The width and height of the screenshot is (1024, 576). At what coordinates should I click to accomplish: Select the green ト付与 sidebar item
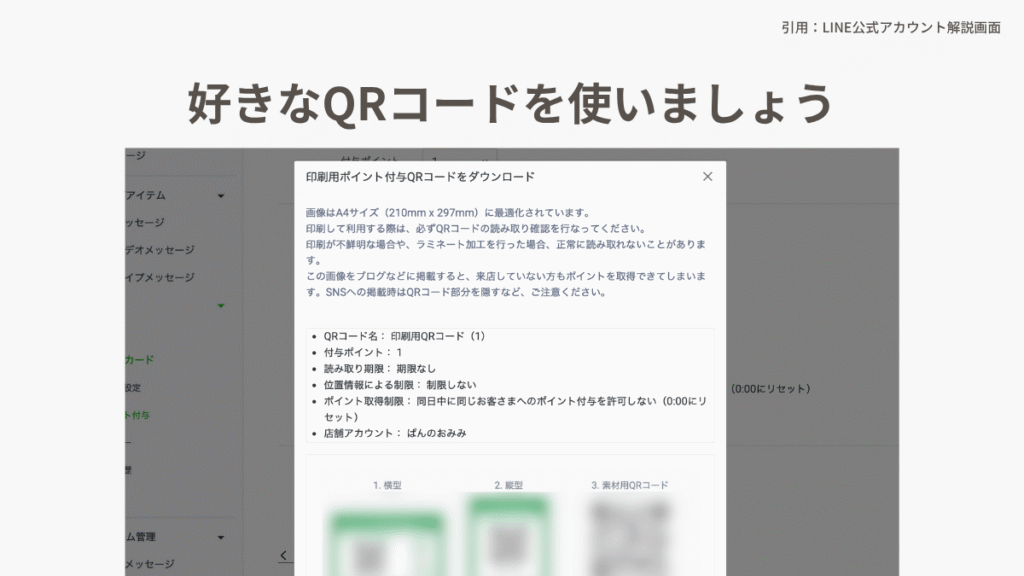pos(138,415)
